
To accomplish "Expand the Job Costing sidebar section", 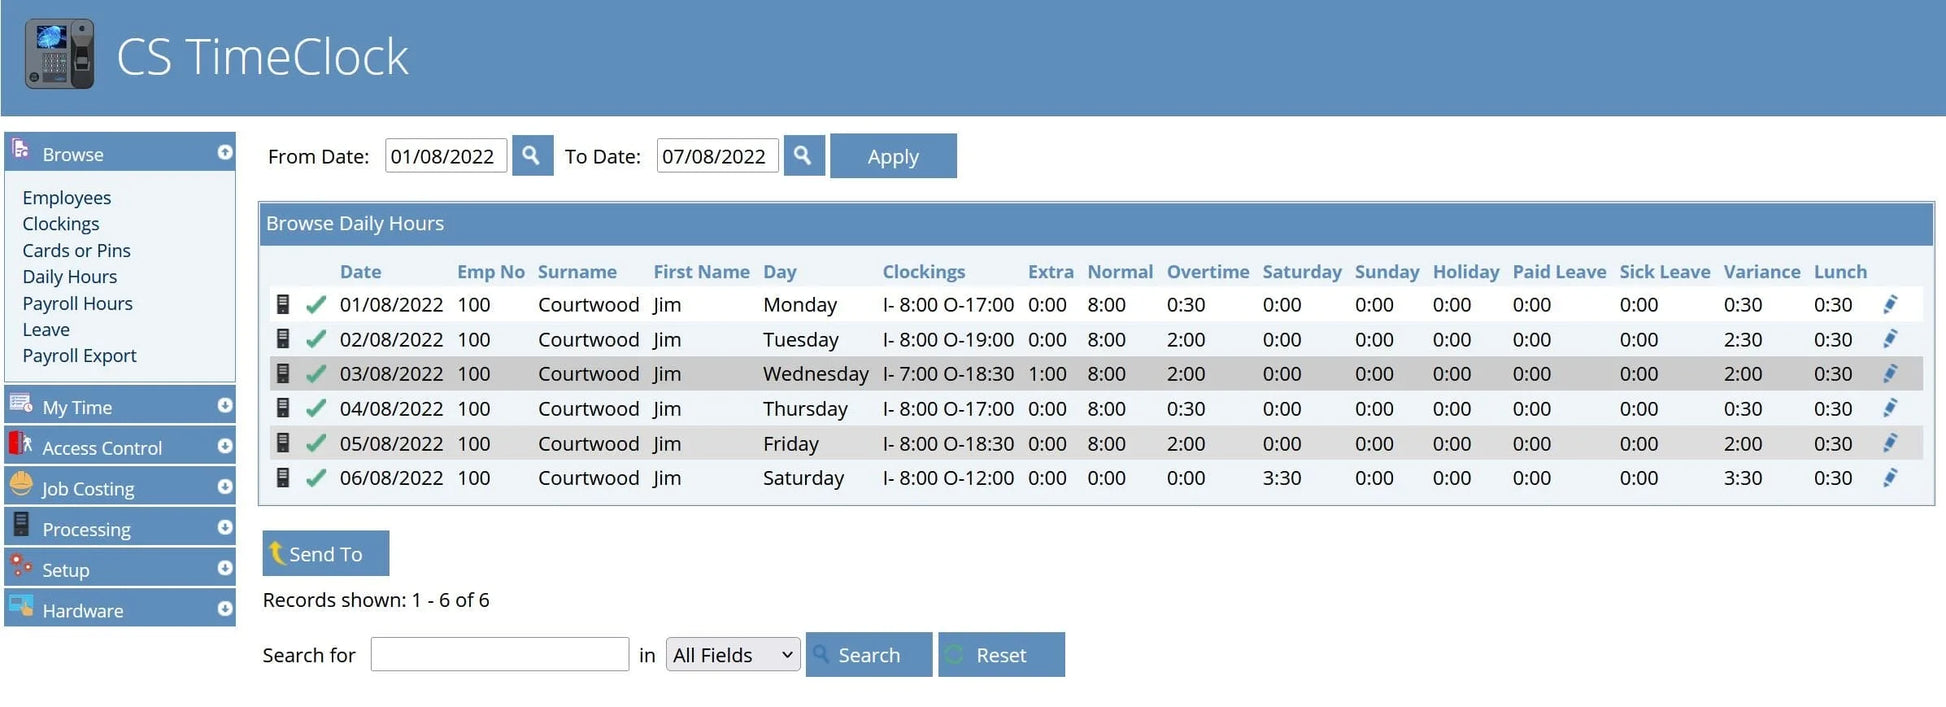I will coord(225,486).
